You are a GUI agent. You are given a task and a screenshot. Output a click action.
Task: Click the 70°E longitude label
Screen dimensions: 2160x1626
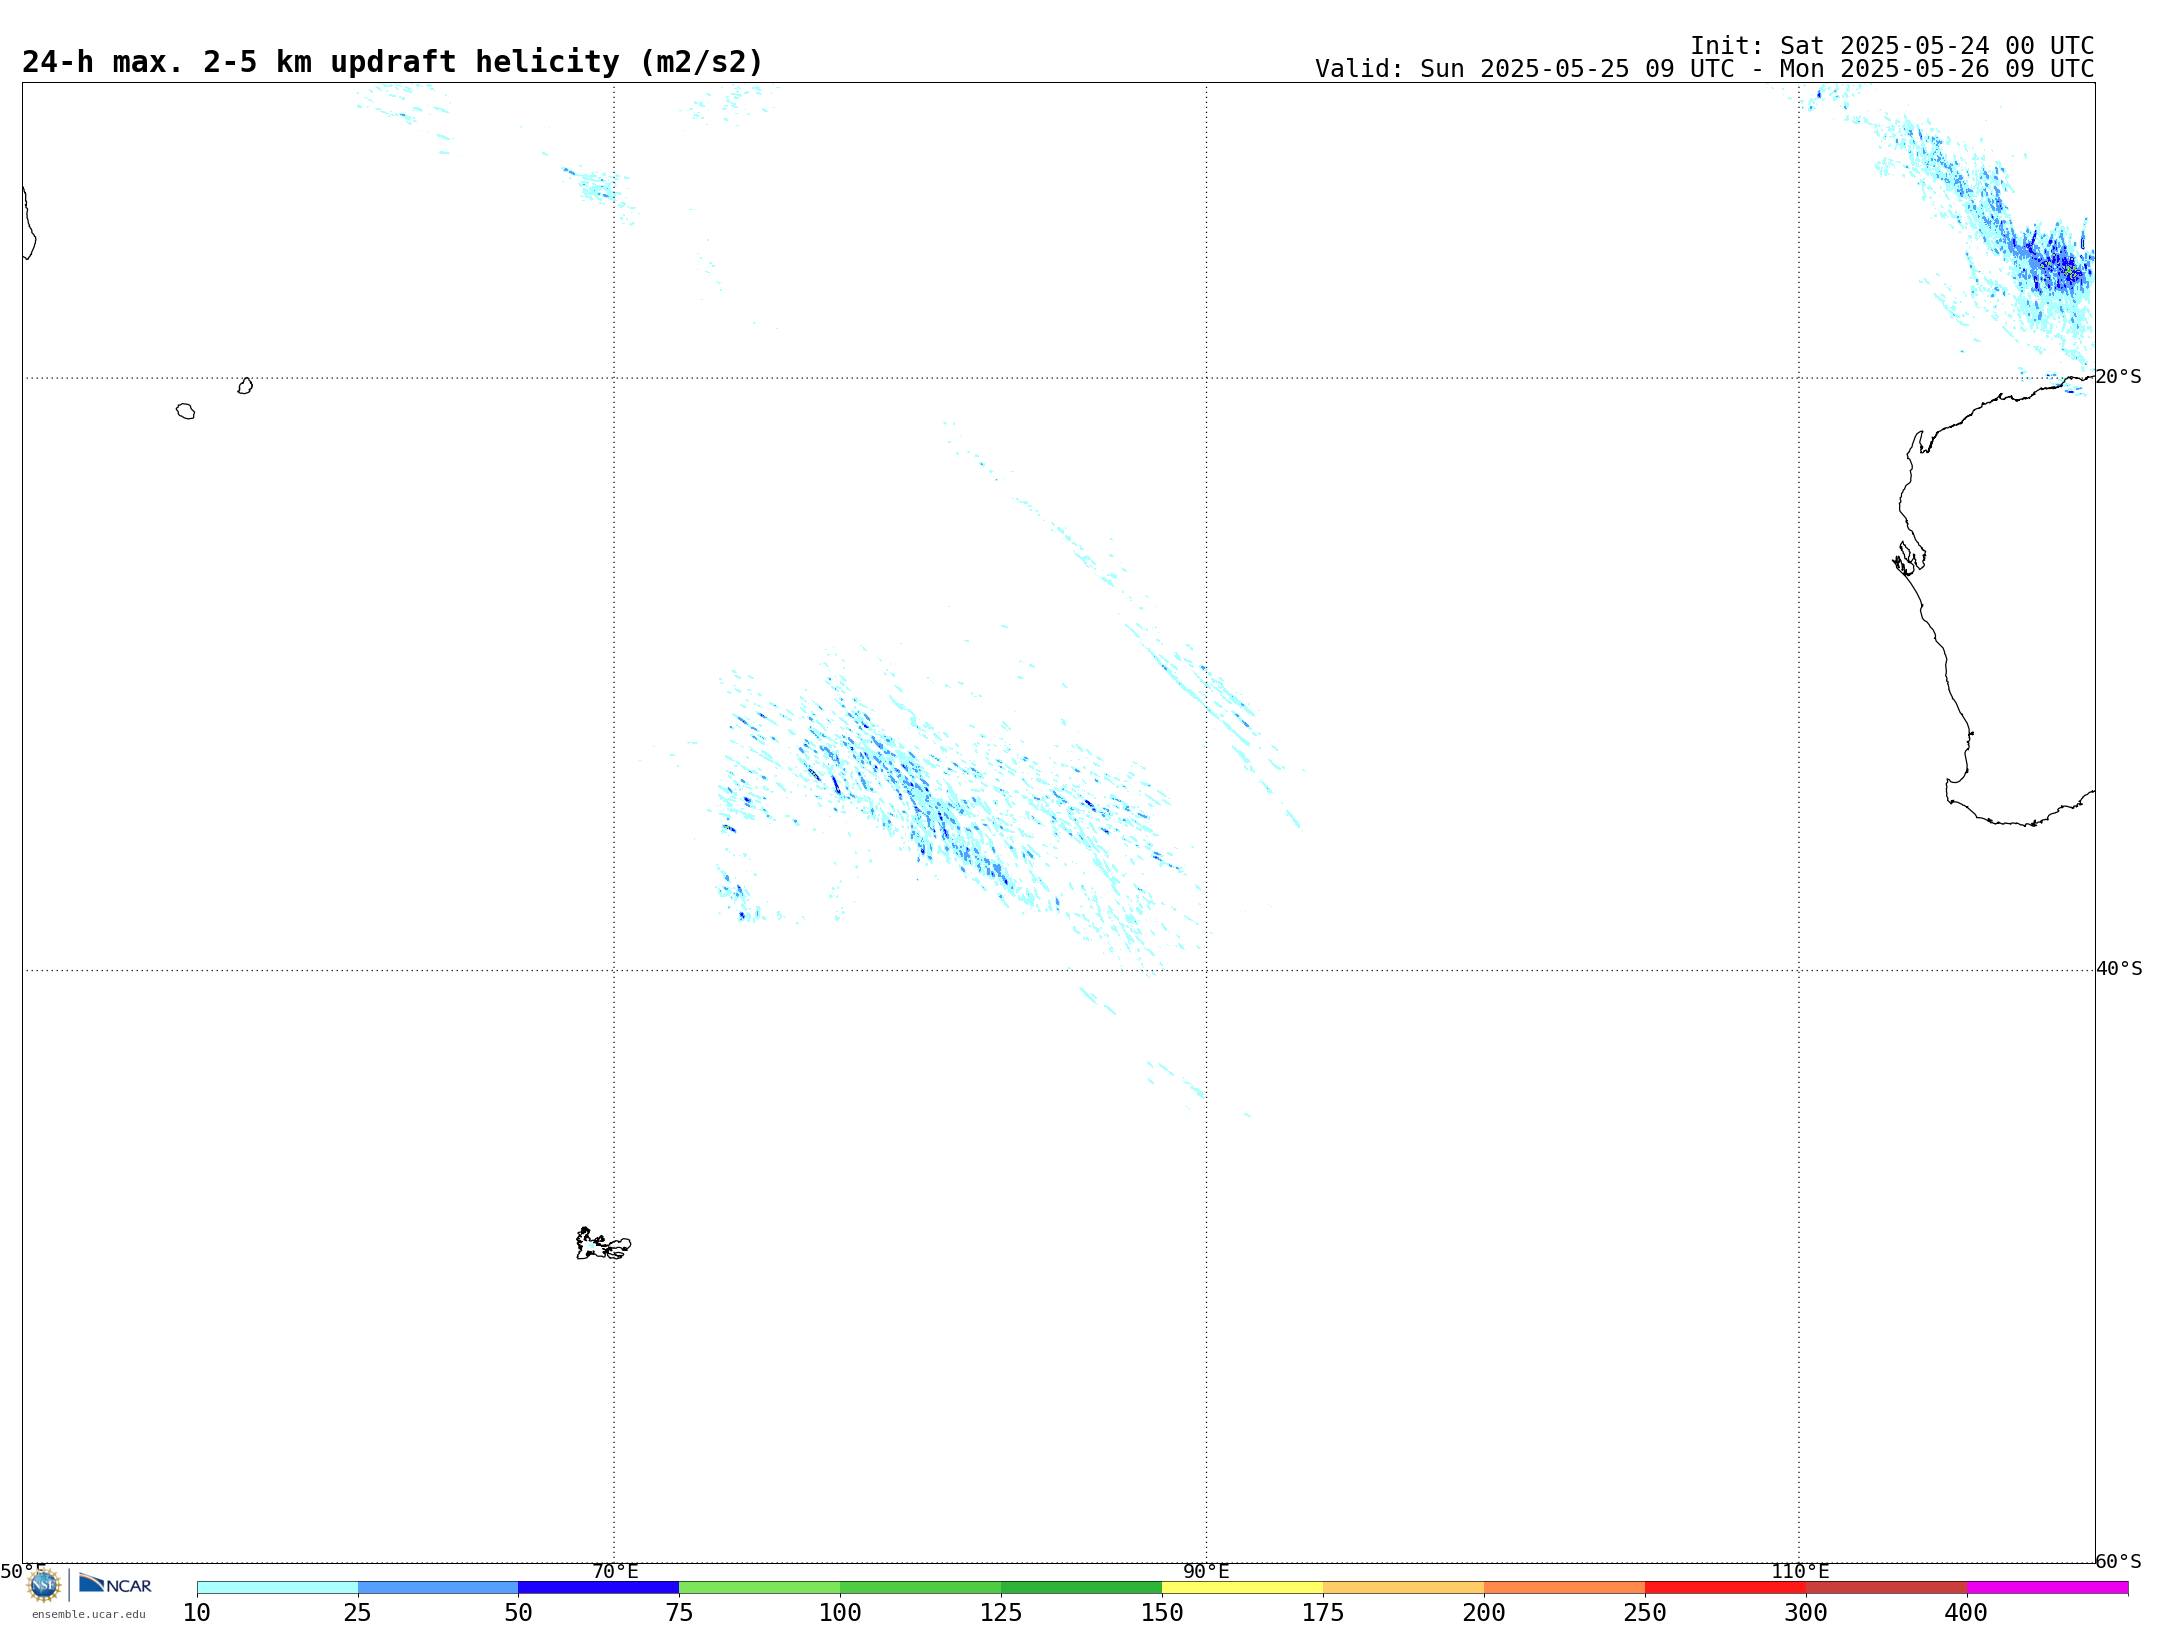pyautogui.click(x=615, y=1572)
